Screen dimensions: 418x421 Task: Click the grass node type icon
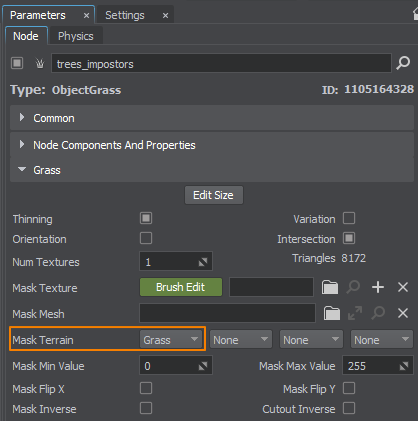point(40,63)
